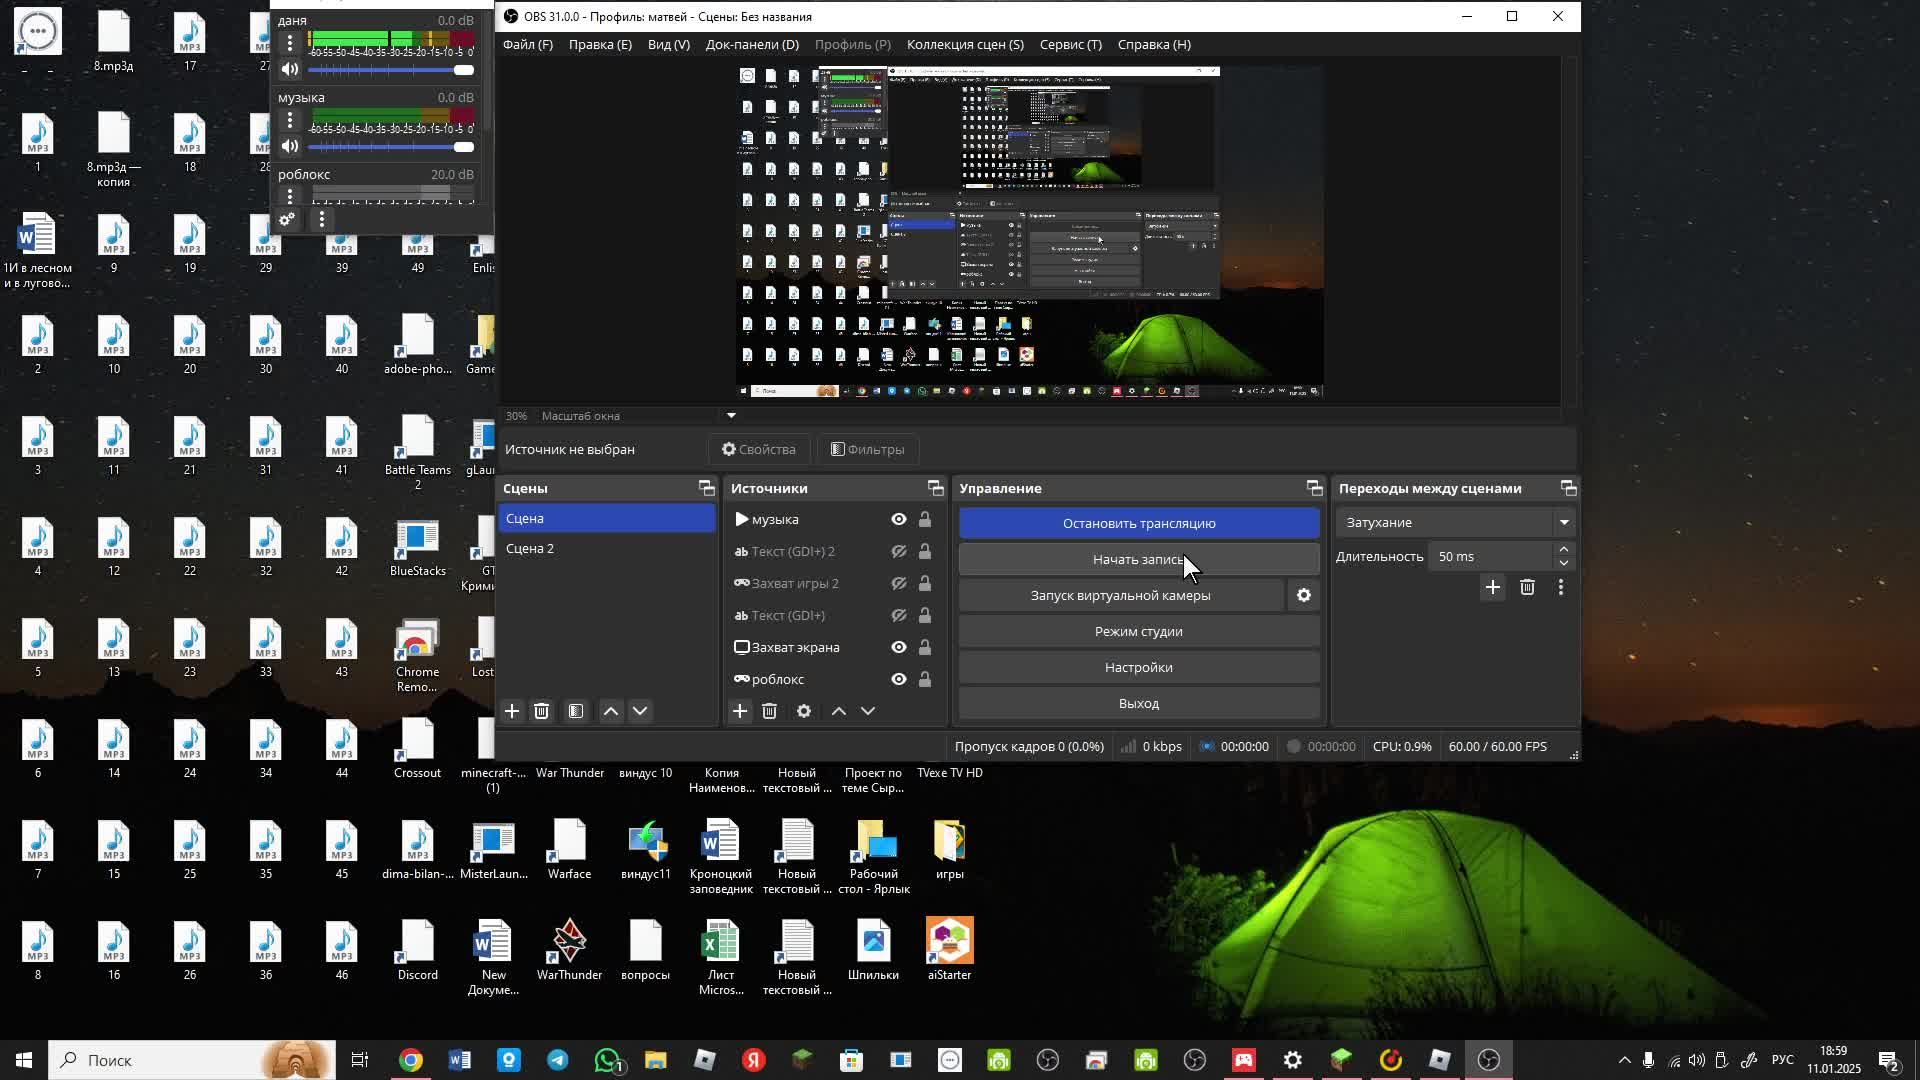
Task: Open Настройки button in controls
Action: click(1138, 667)
